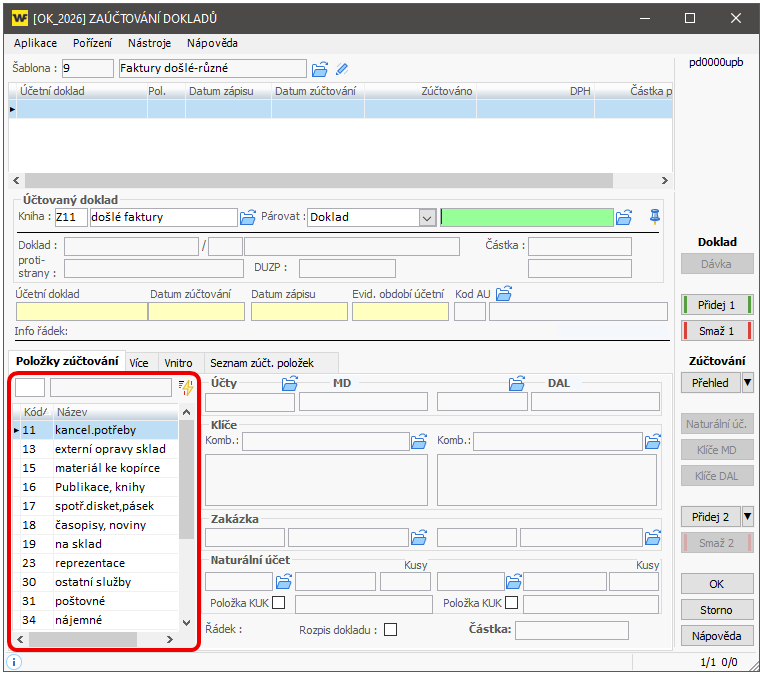Open the Aplikace menu
Screen dimensions: 763x675
[36, 43]
